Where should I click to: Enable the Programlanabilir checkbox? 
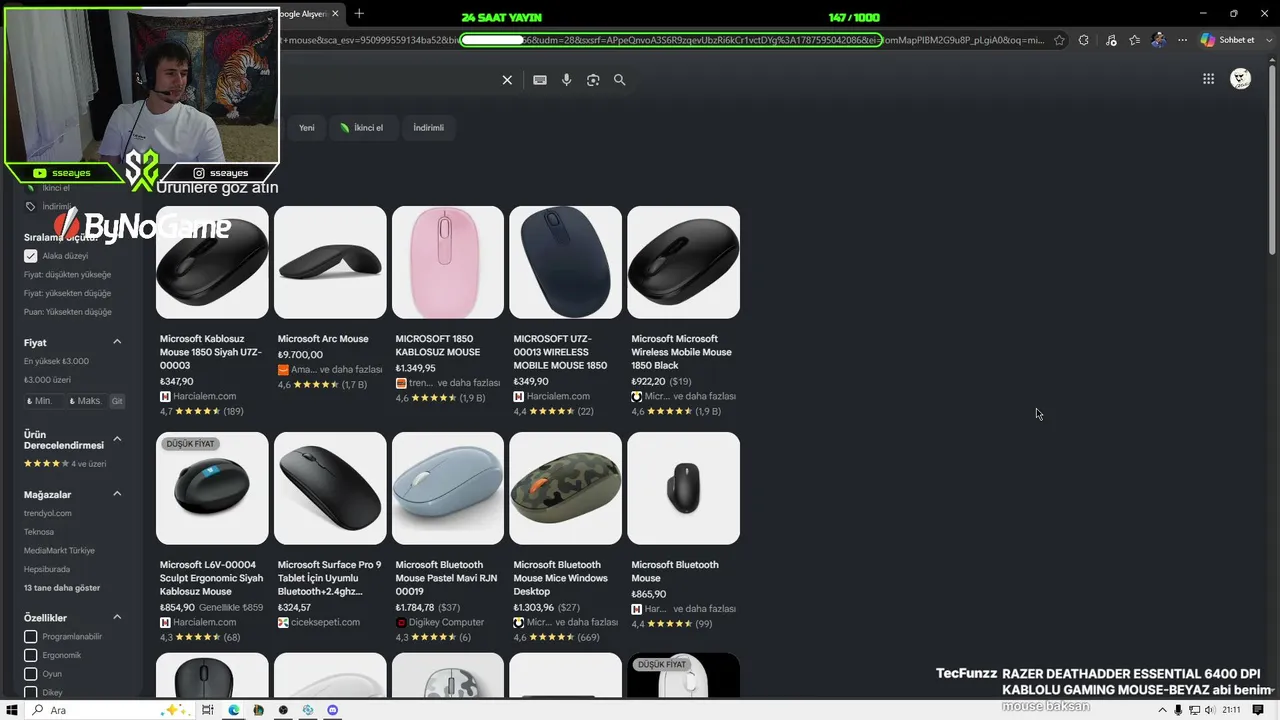pyautogui.click(x=31, y=637)
